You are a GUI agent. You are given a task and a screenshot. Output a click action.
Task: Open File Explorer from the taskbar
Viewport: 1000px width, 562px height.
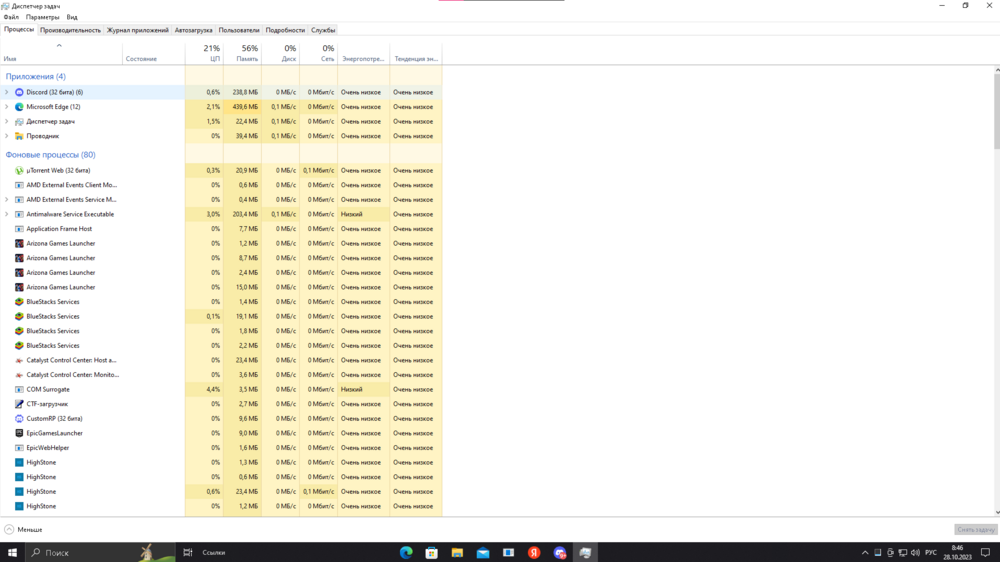tap(457, 552)
